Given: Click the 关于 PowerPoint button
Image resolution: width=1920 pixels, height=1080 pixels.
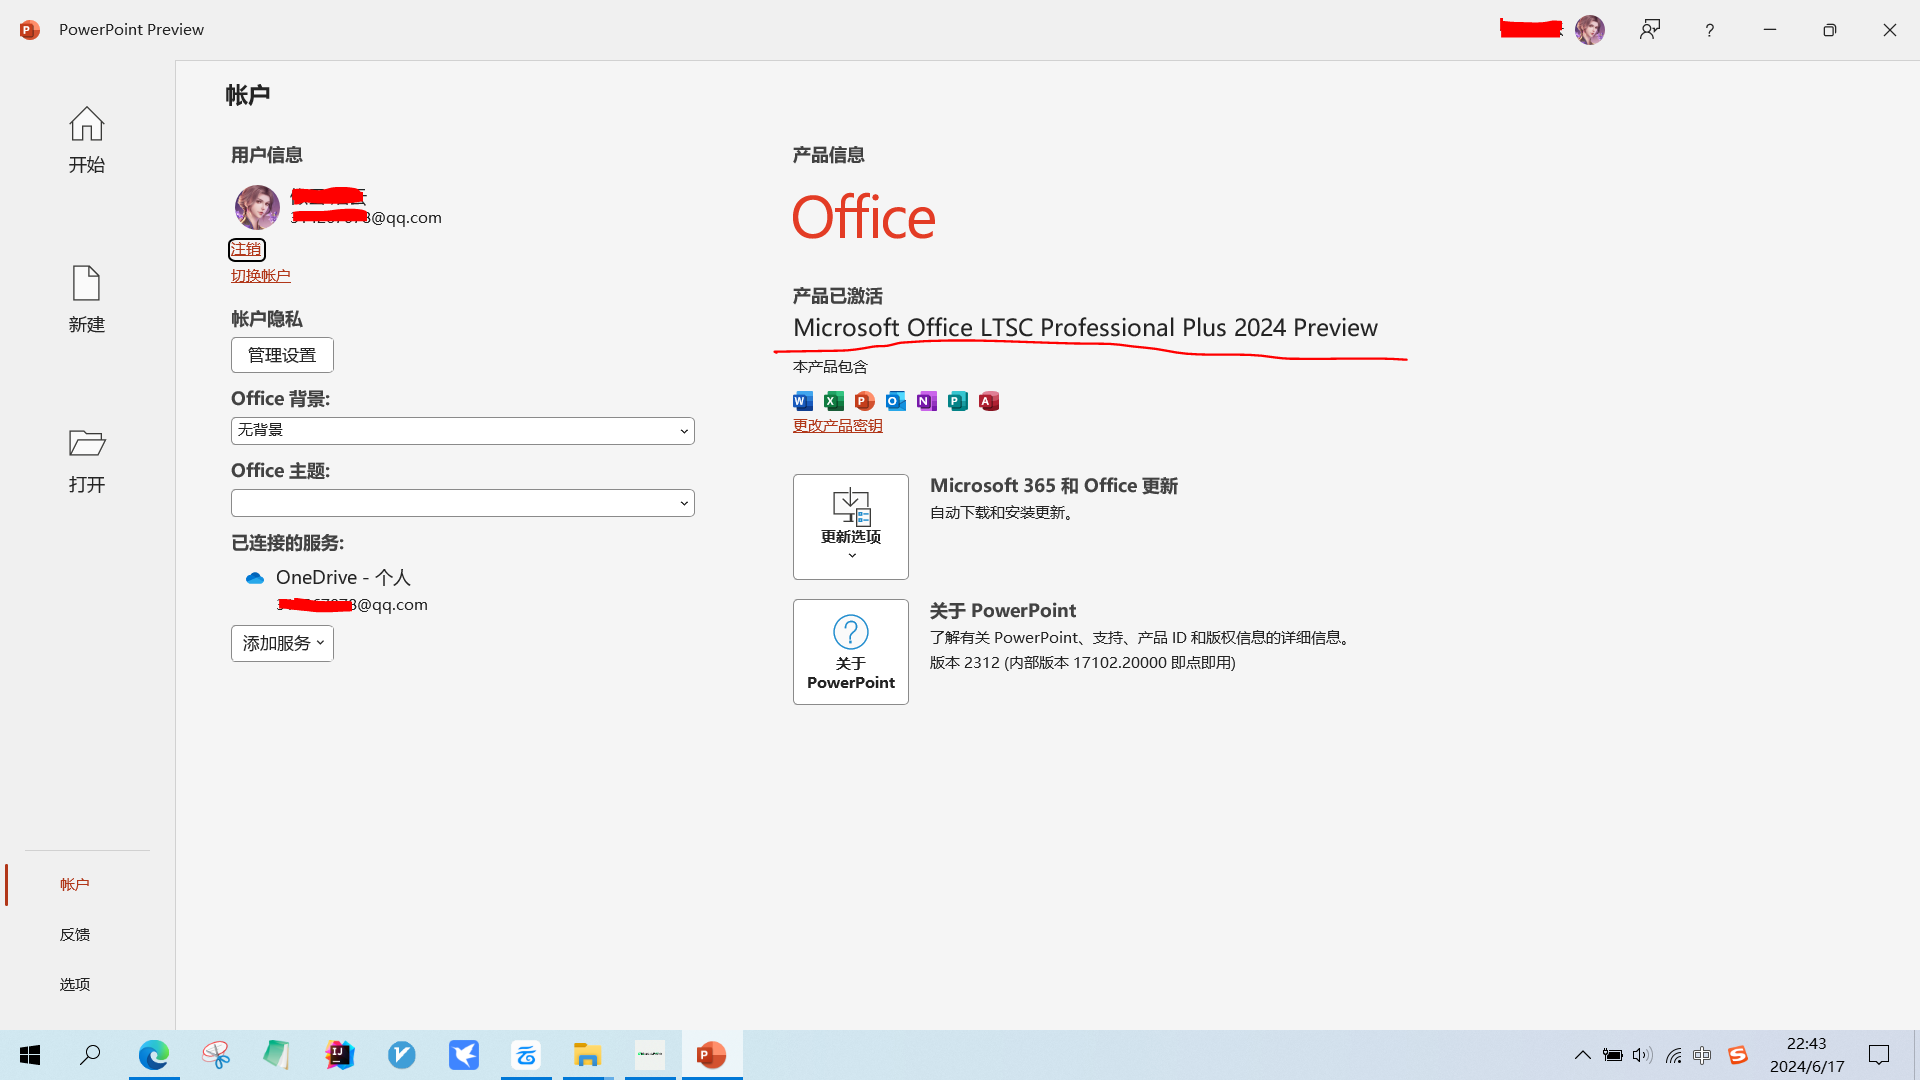Looking at the screenshot, I should click(851, 652).
